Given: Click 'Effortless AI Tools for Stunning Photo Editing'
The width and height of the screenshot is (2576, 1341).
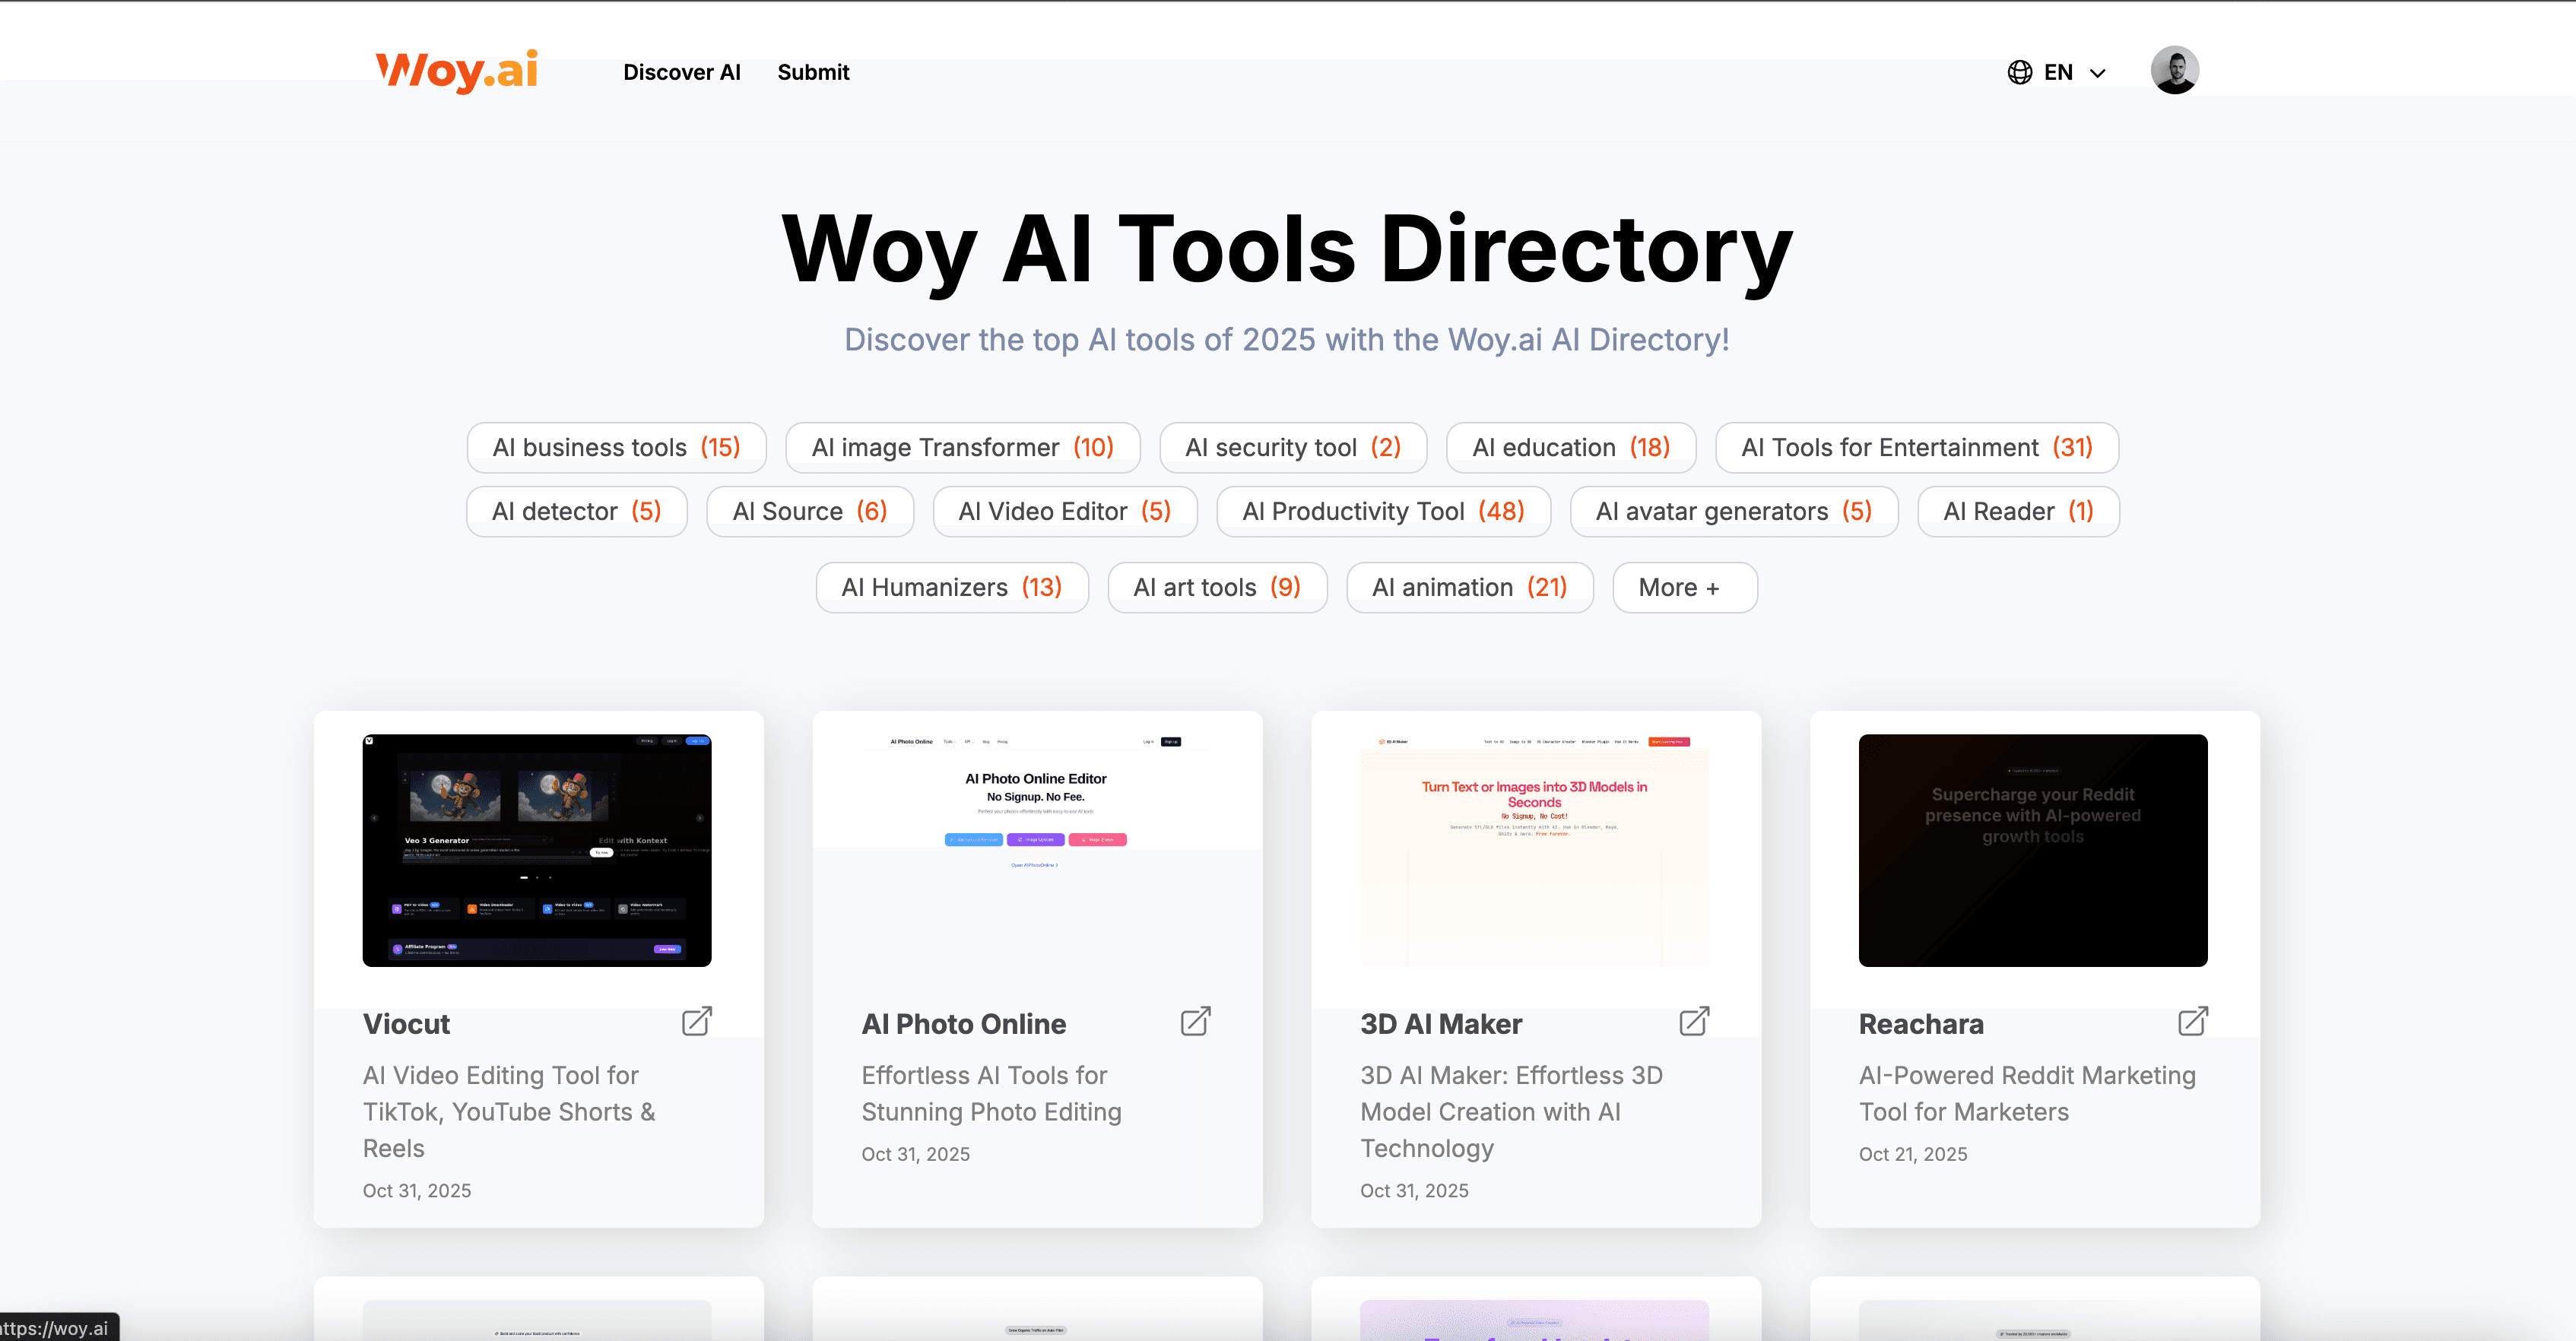Looking at the screenshot, I should (991, 1093).
